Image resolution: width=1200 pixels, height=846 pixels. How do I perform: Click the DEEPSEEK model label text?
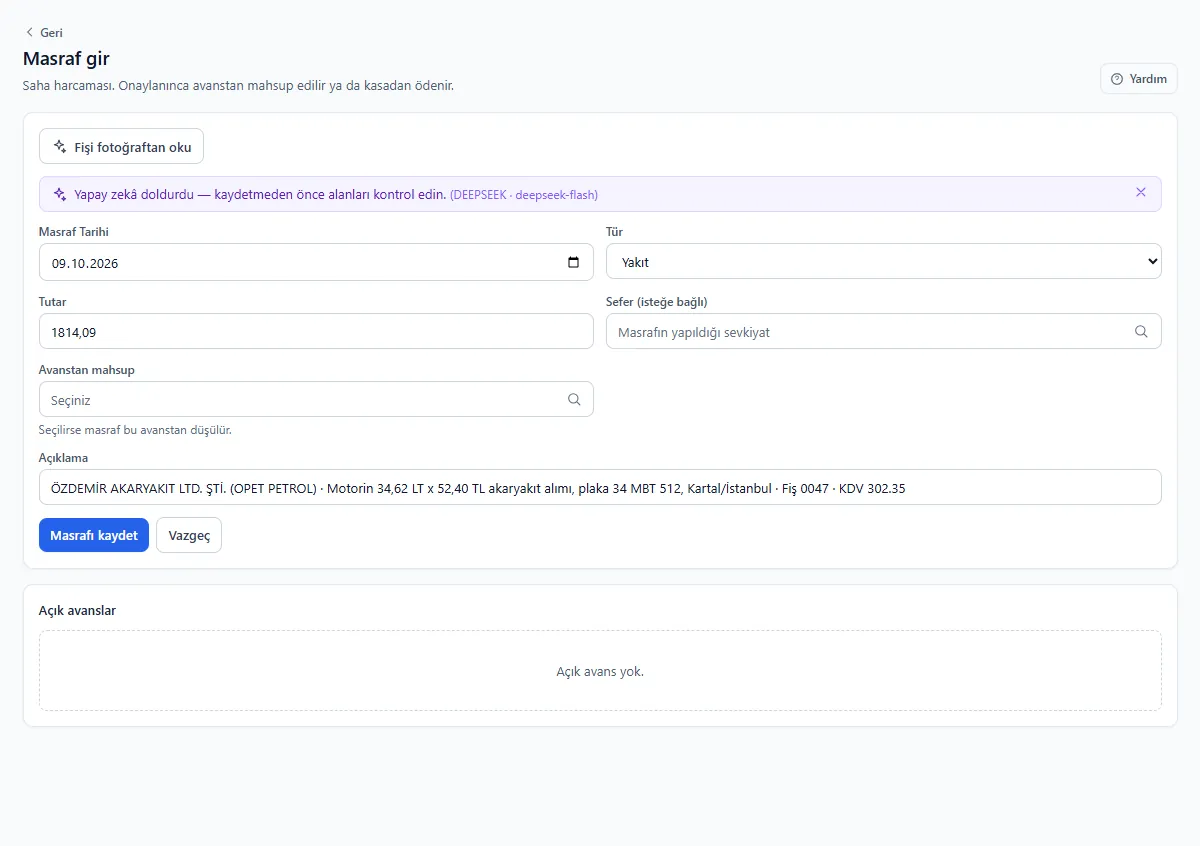coord(524,195)
